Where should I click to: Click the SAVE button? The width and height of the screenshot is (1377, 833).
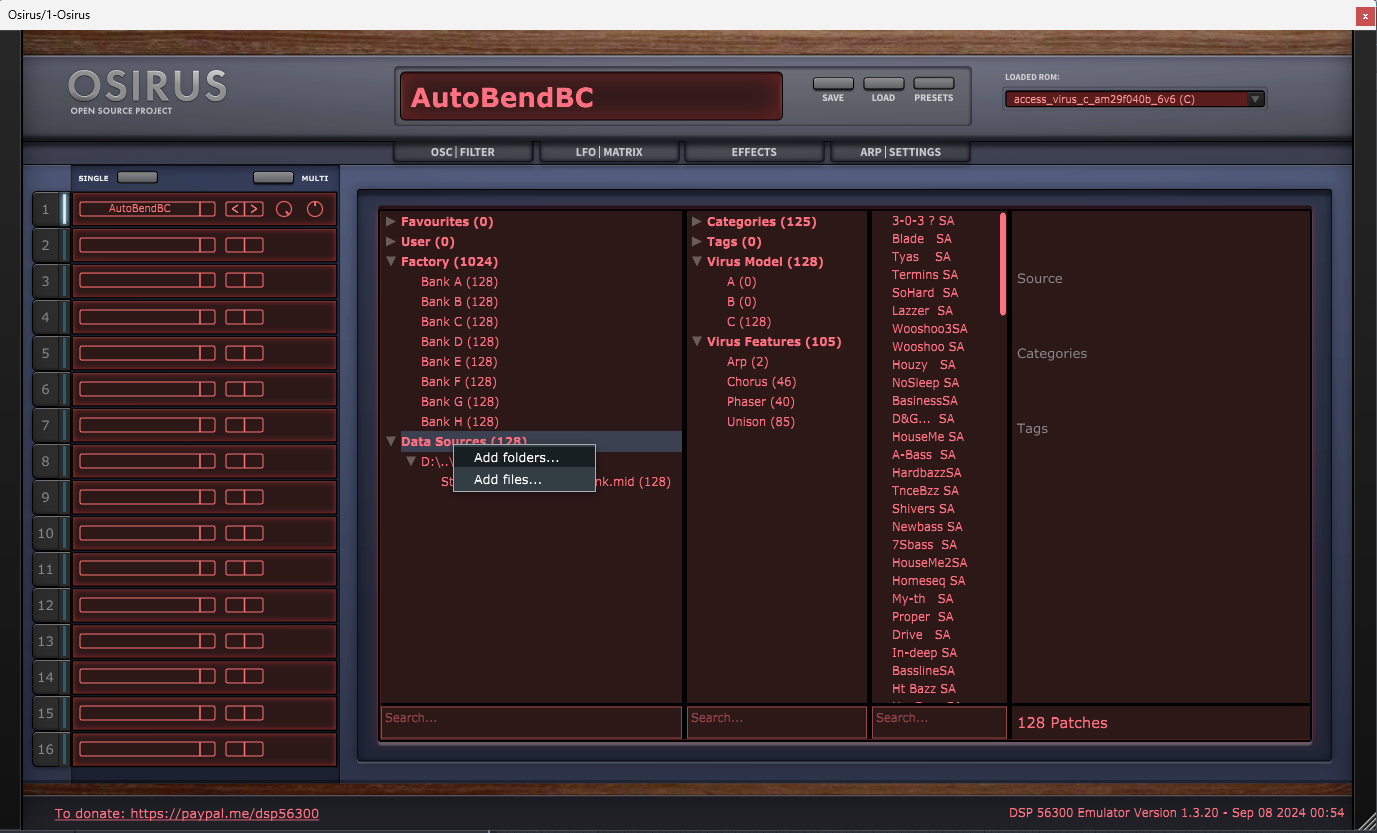tap(833, 84)
